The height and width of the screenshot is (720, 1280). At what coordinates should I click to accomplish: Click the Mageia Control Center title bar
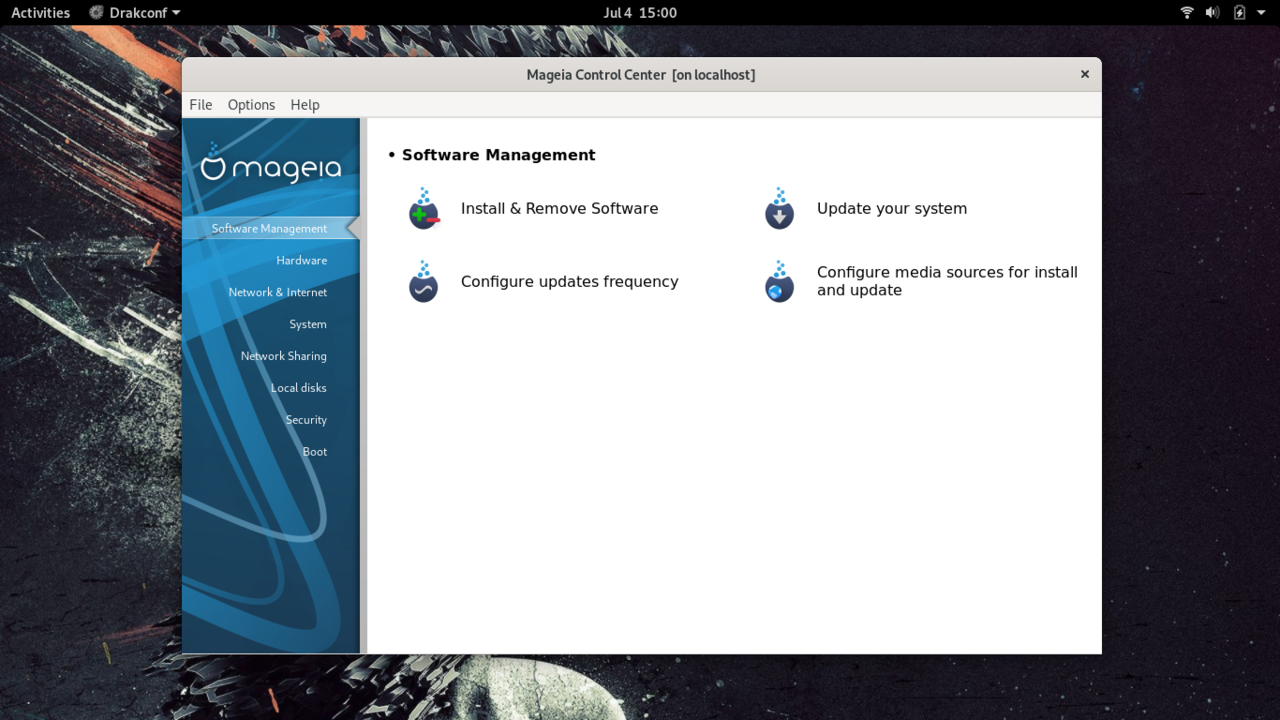(x=641, y=75)
